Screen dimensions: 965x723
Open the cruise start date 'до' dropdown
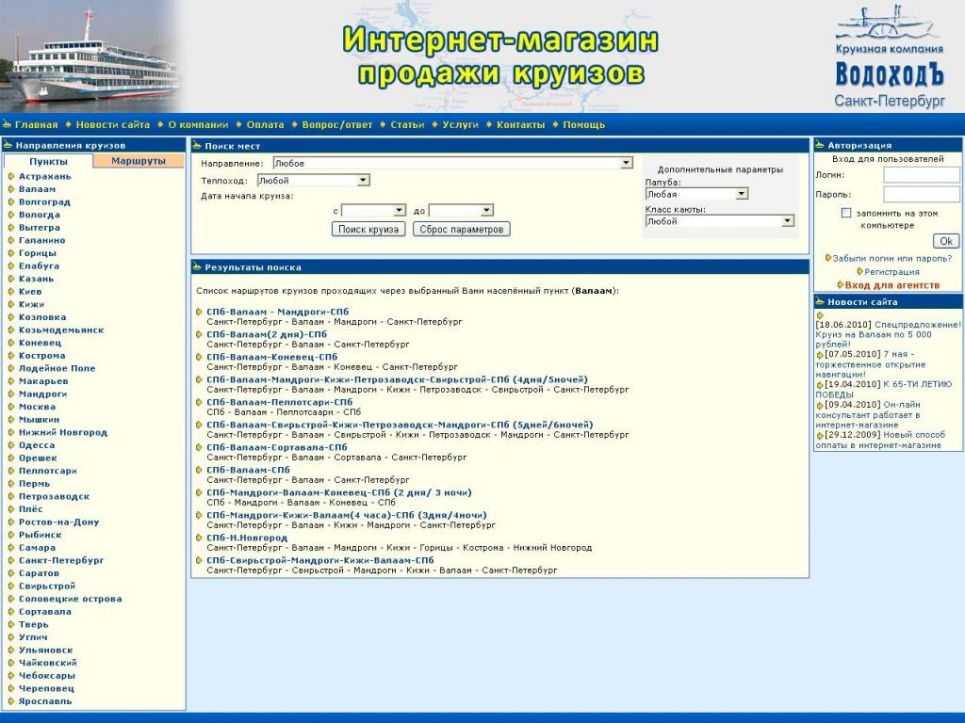(461, 210)
